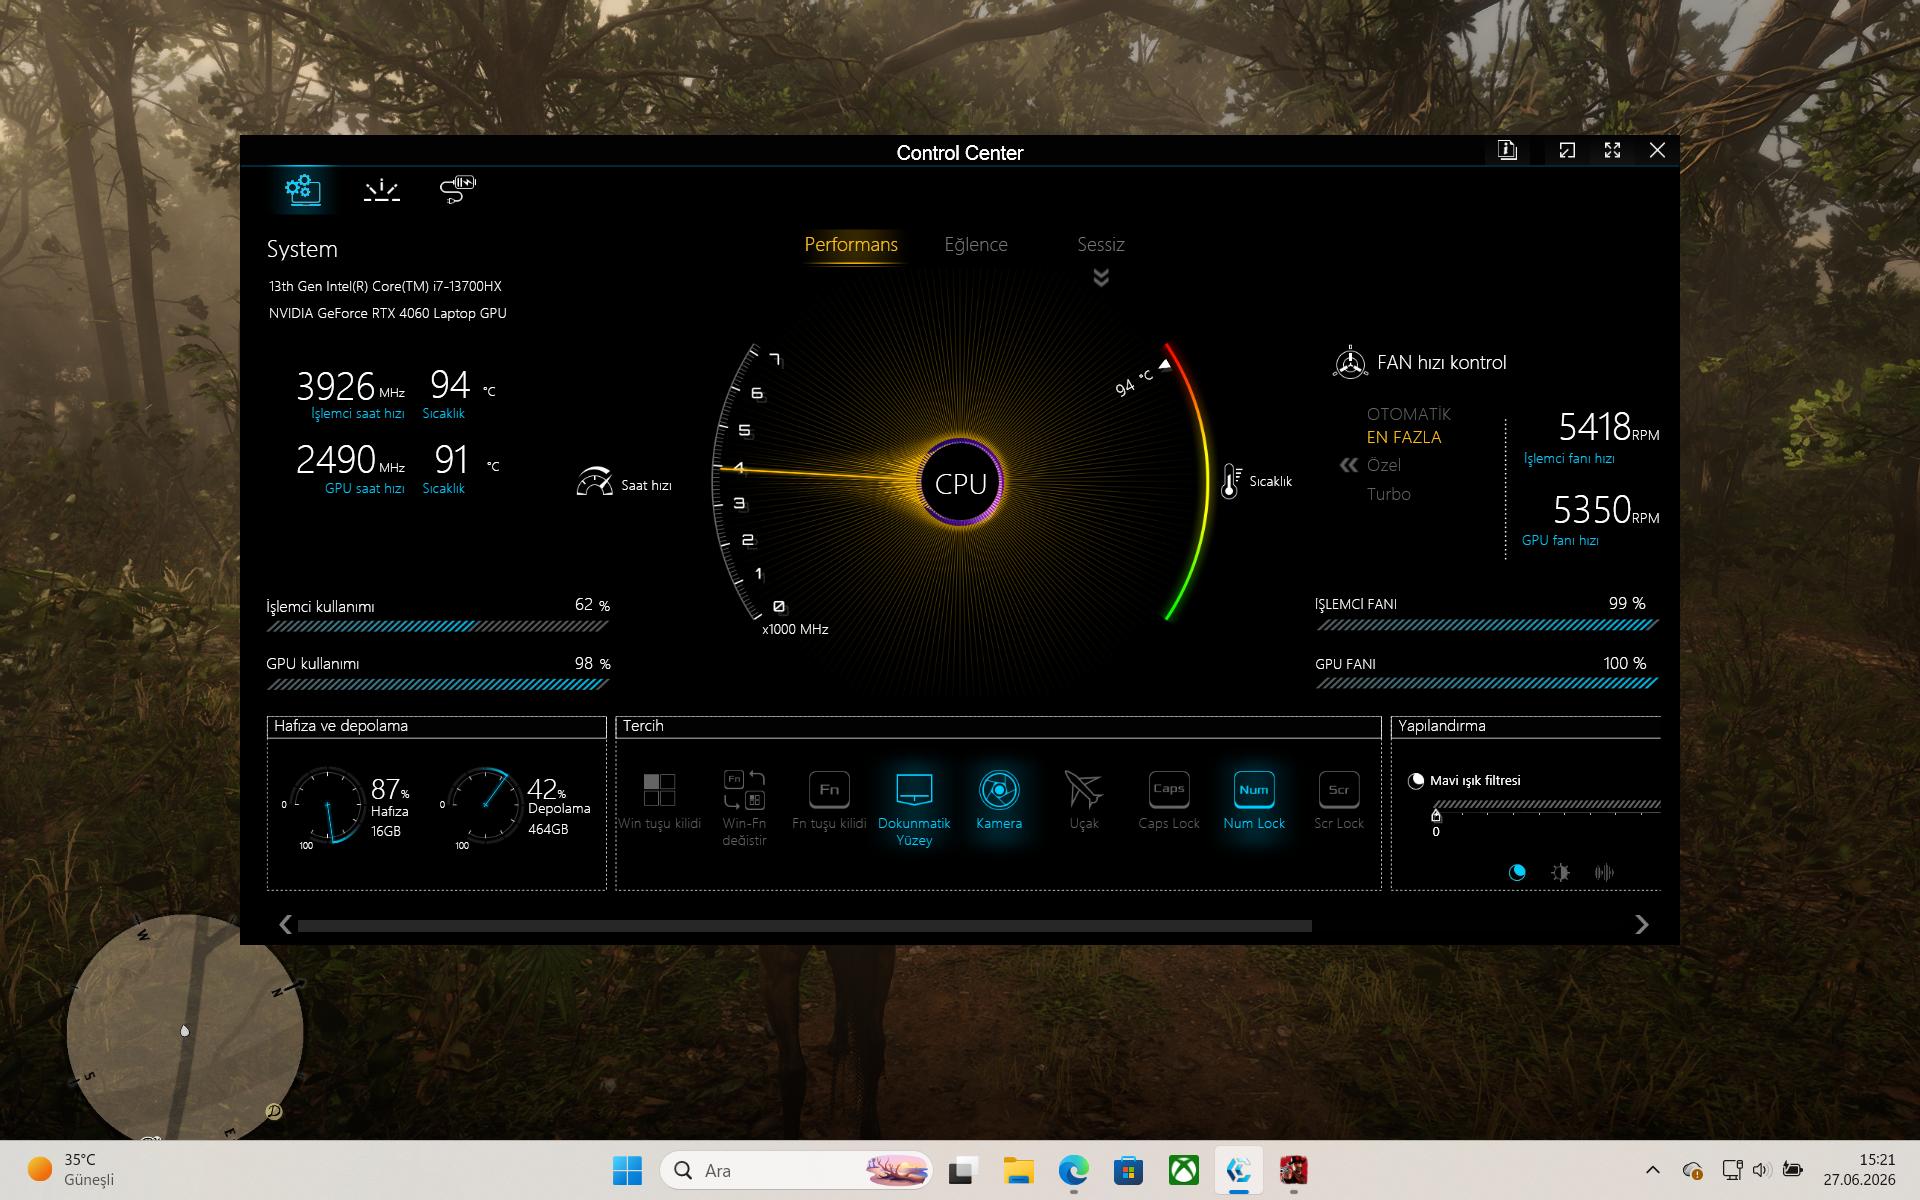Click the Depolama storage gauge

tap(485, 806)
